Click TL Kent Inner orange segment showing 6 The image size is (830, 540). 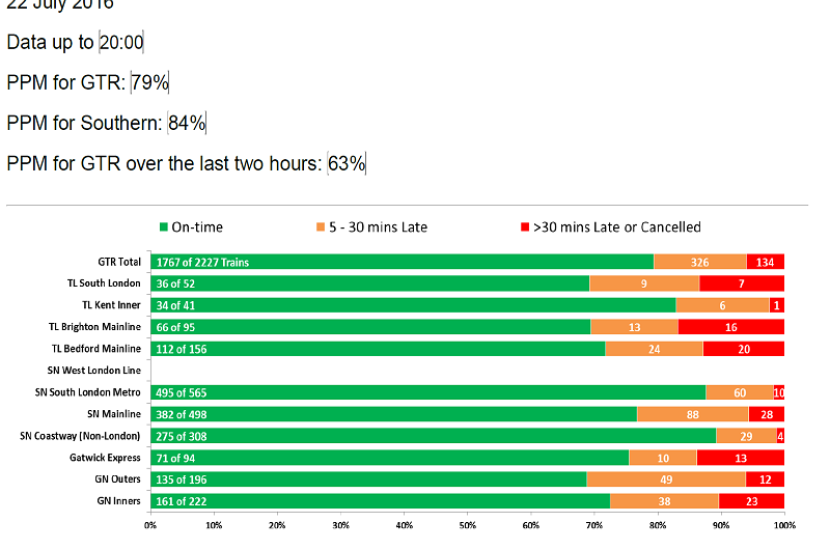[721, 305]
